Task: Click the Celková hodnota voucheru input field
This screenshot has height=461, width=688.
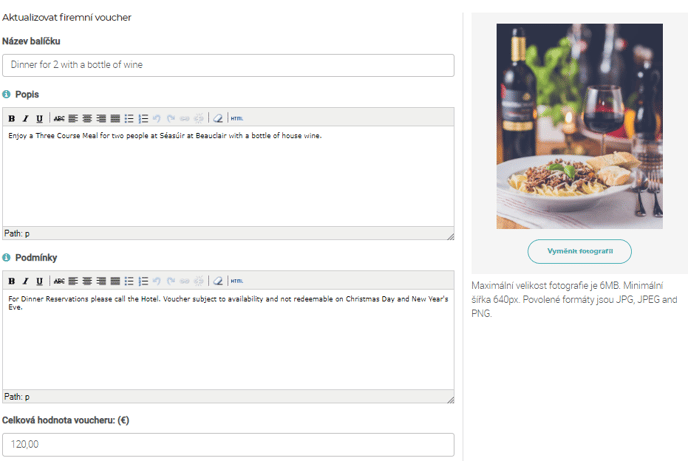Action: point(228,445)
